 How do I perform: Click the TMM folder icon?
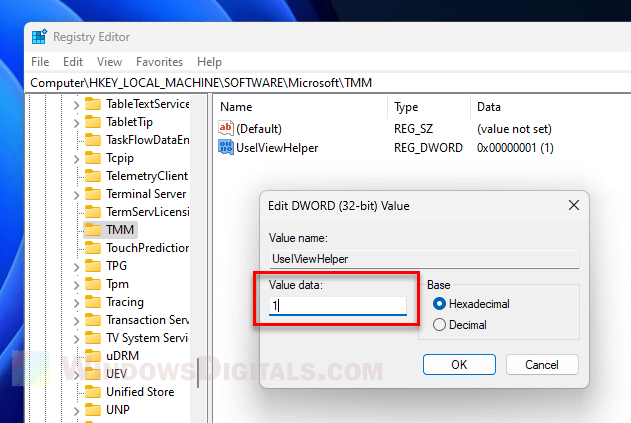pos(93,230)
